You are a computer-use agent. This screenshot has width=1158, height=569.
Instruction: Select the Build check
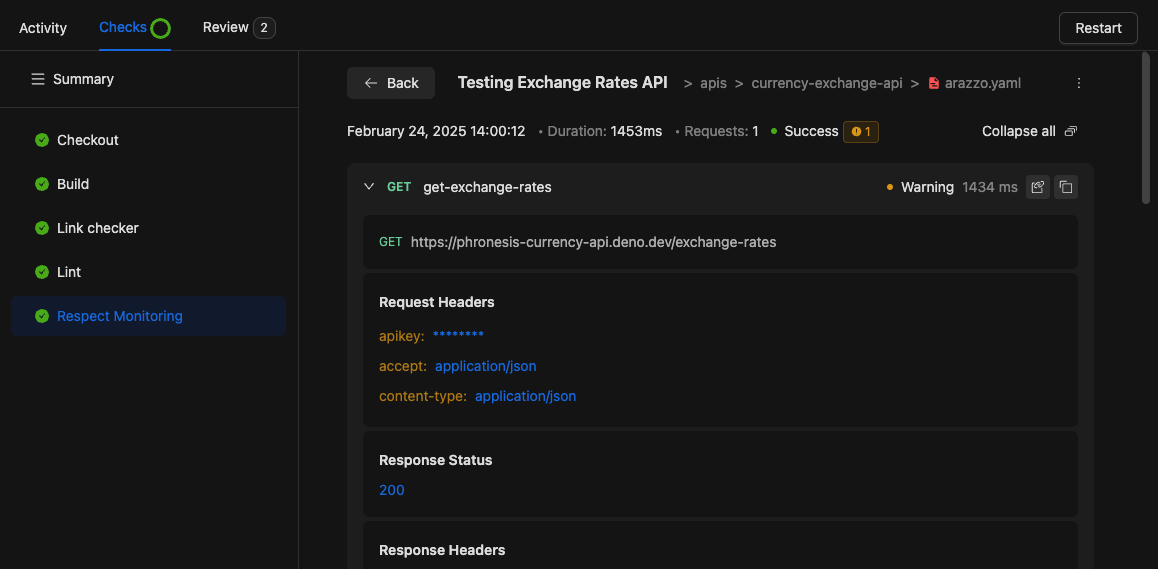click(148, 184)
